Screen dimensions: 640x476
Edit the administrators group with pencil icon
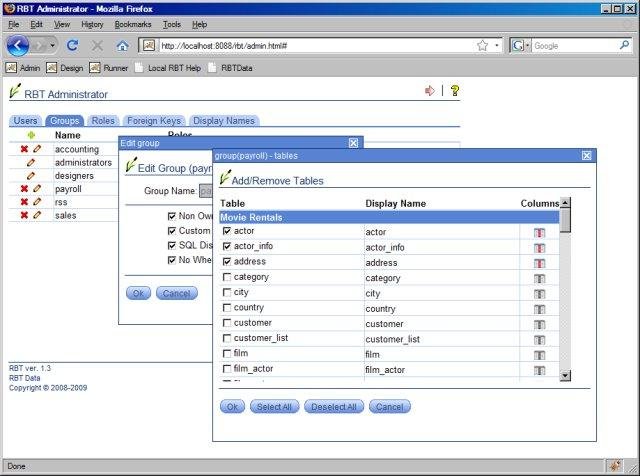(31, 162)
